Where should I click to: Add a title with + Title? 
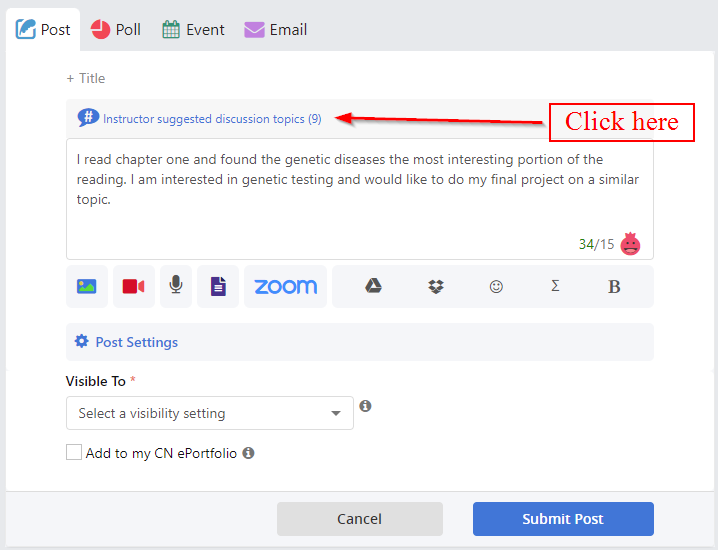click(x=86, y=78)
